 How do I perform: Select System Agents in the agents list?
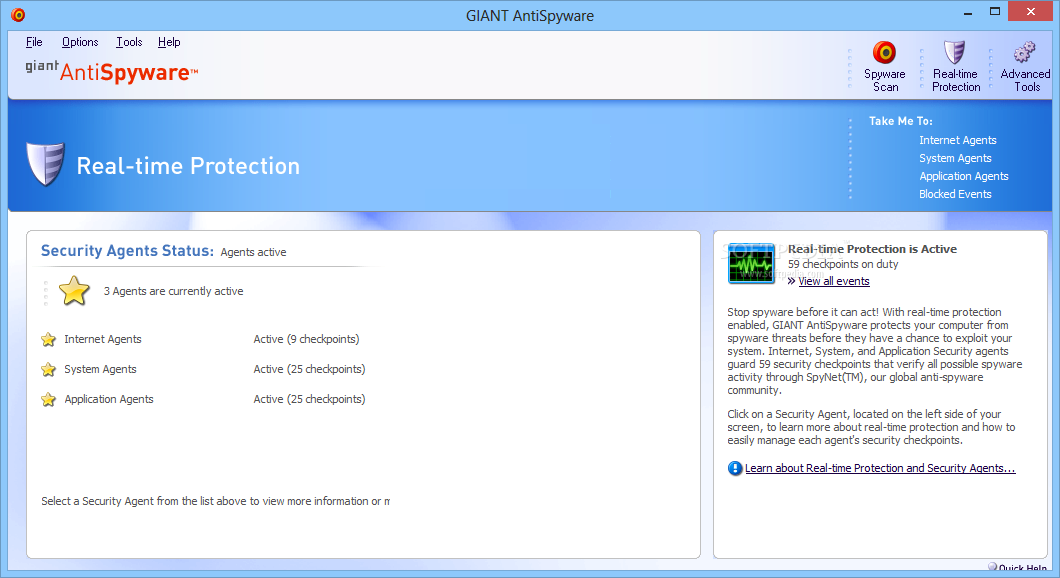pyautogui.click(x=100, y=369)
